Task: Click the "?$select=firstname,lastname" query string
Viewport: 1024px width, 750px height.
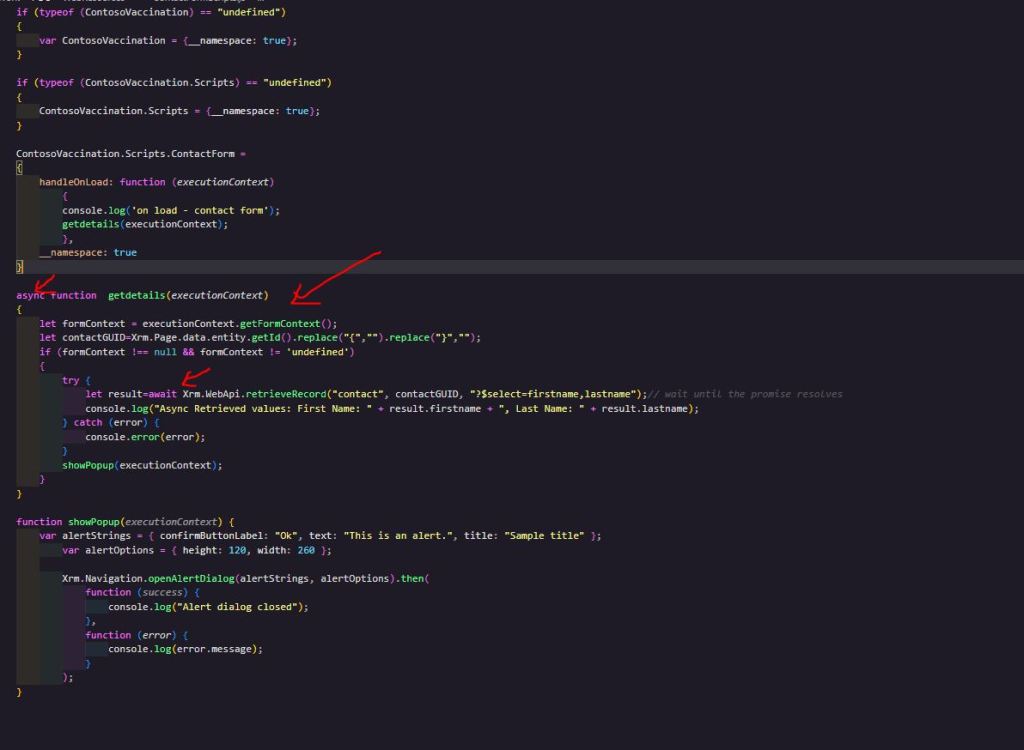Action: point(553,394)
